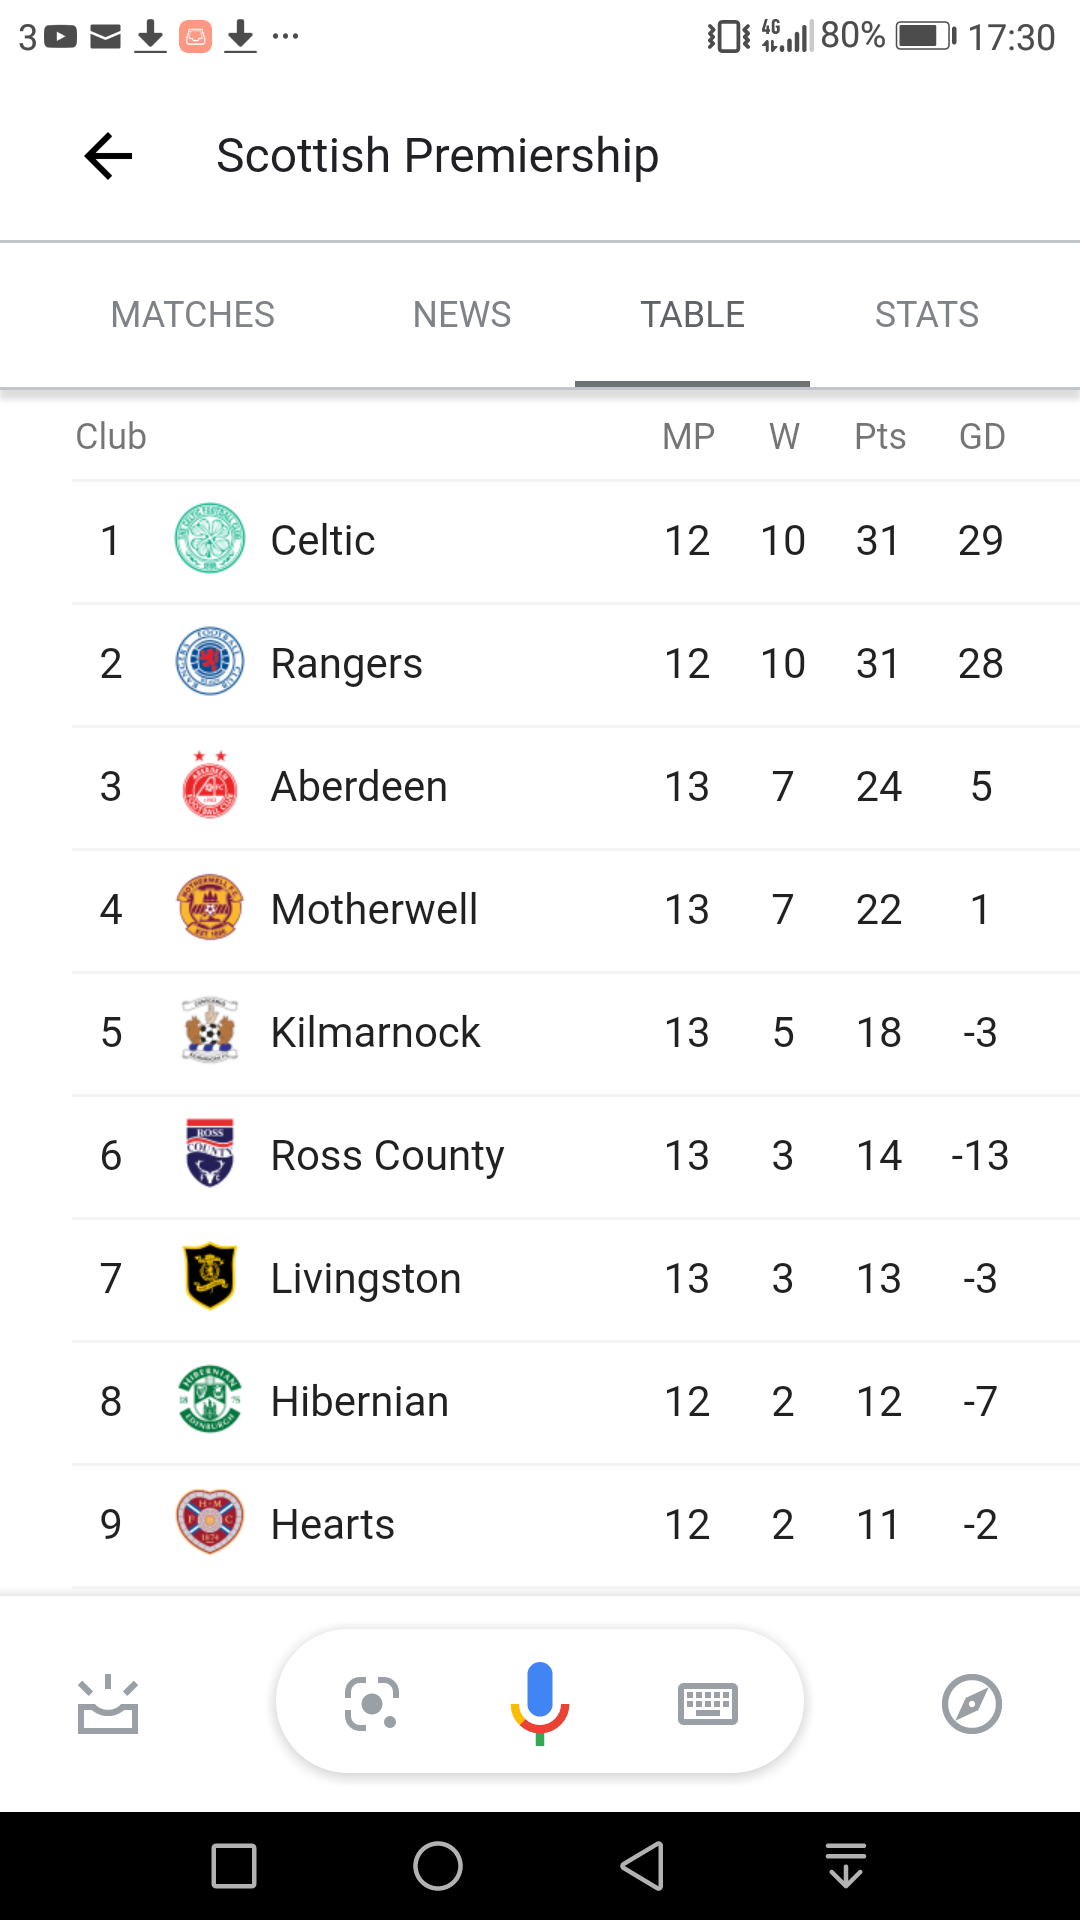Screen dimensions: 1080x1920
Task: Tap the recent apps square button
Action: tap(234, 1866)
